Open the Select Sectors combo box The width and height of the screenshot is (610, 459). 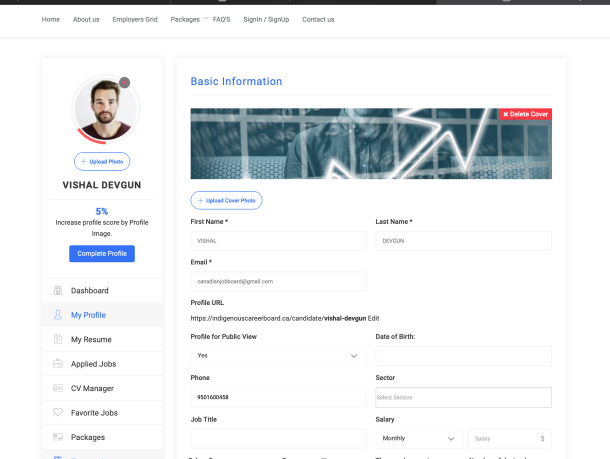(x=463, y=397)
